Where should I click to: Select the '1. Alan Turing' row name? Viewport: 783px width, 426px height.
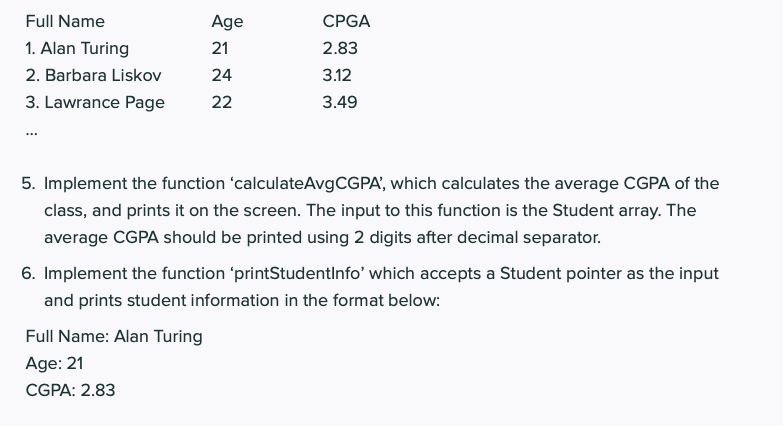point(77,48)
